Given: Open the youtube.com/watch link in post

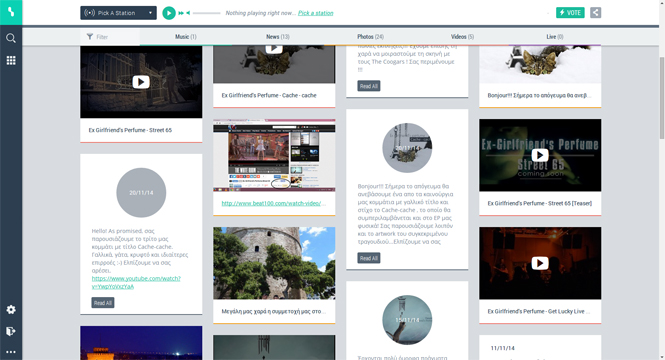Looking at the screenshot, I should (136, 282).
